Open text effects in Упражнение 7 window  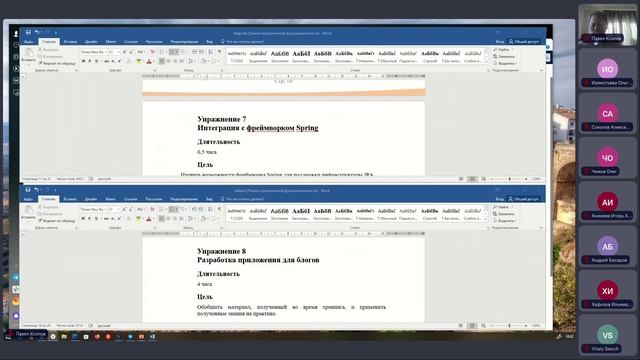tap(129, 61)
